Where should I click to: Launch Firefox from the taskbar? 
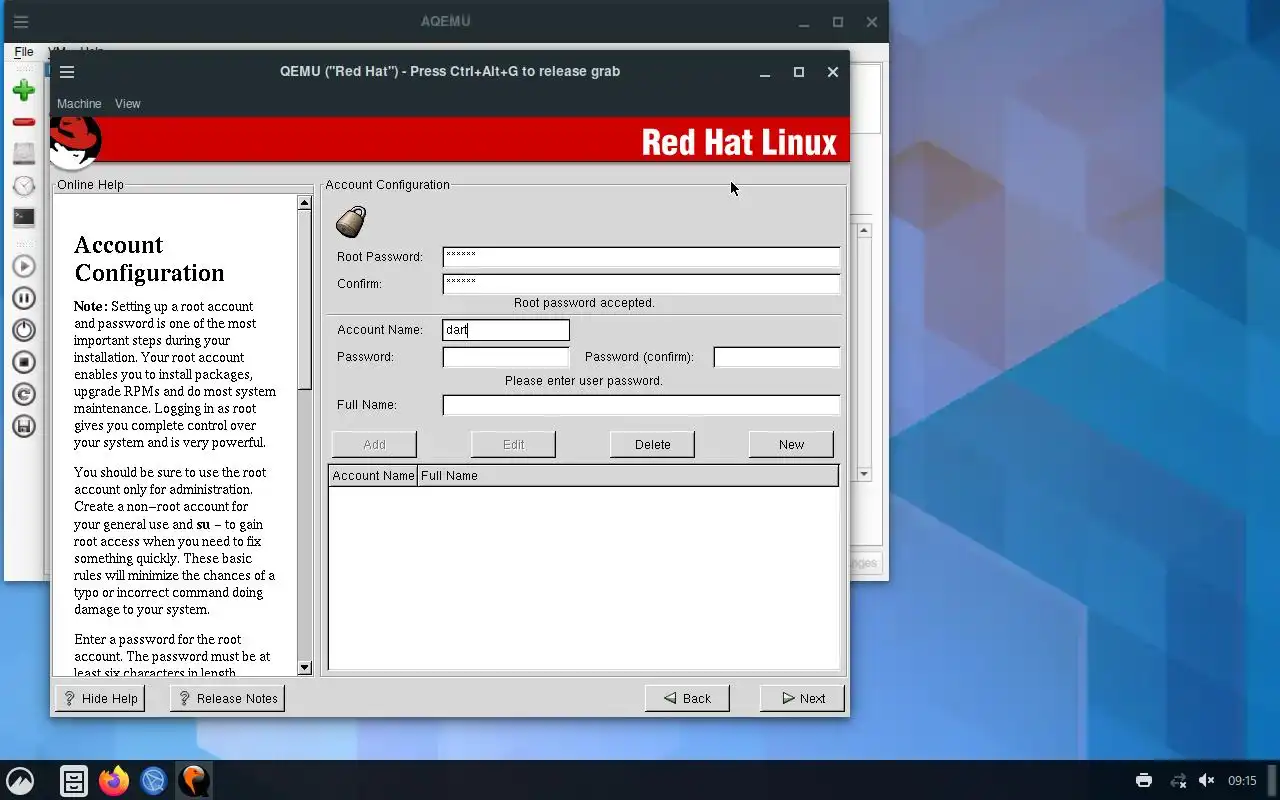pos(114,781)
